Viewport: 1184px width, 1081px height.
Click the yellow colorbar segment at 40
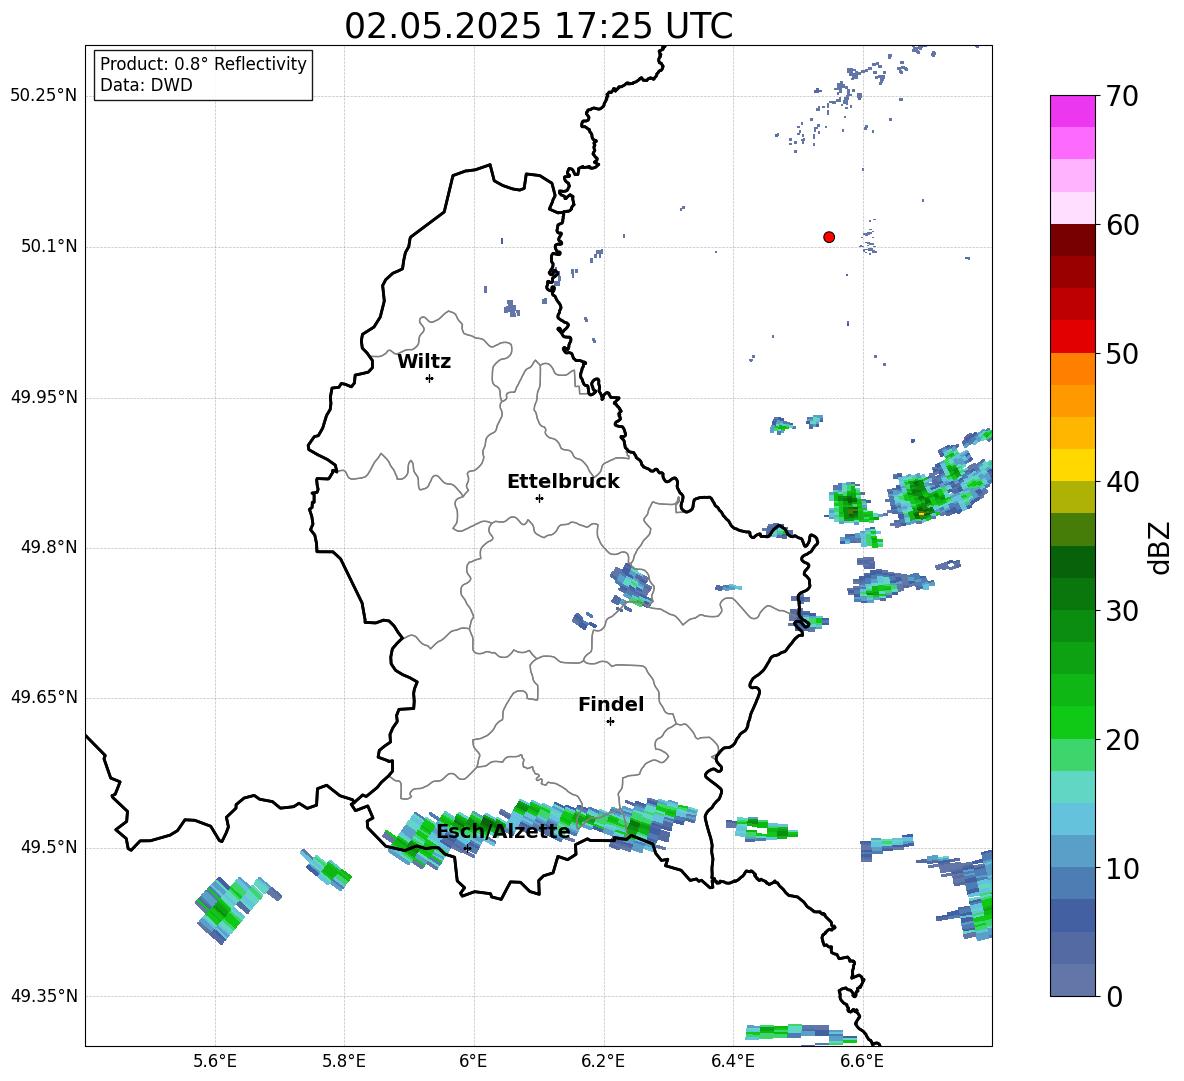(1073, 466)
